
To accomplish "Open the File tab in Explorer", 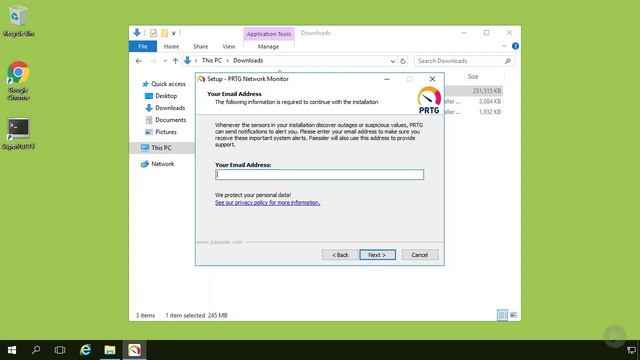I will click(143, 47).
